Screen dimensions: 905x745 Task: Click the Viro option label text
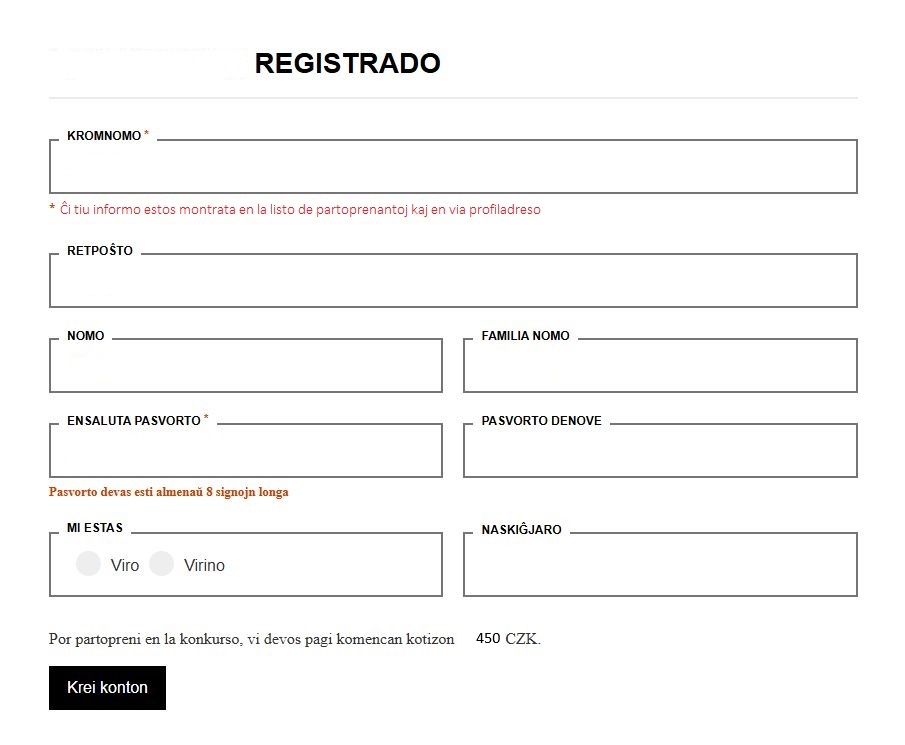(x=125, y=566)
